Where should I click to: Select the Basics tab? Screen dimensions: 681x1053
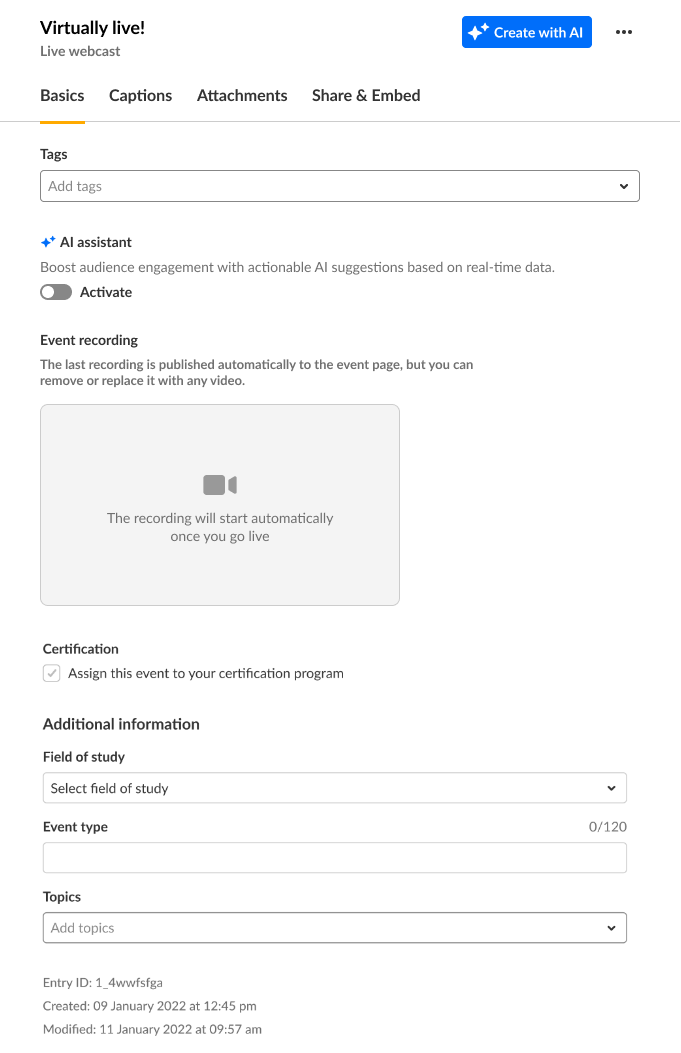62,96
